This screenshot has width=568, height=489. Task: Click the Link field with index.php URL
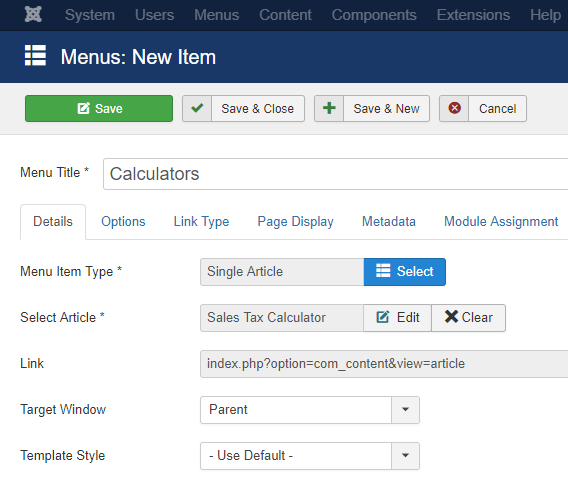point(384,364)
